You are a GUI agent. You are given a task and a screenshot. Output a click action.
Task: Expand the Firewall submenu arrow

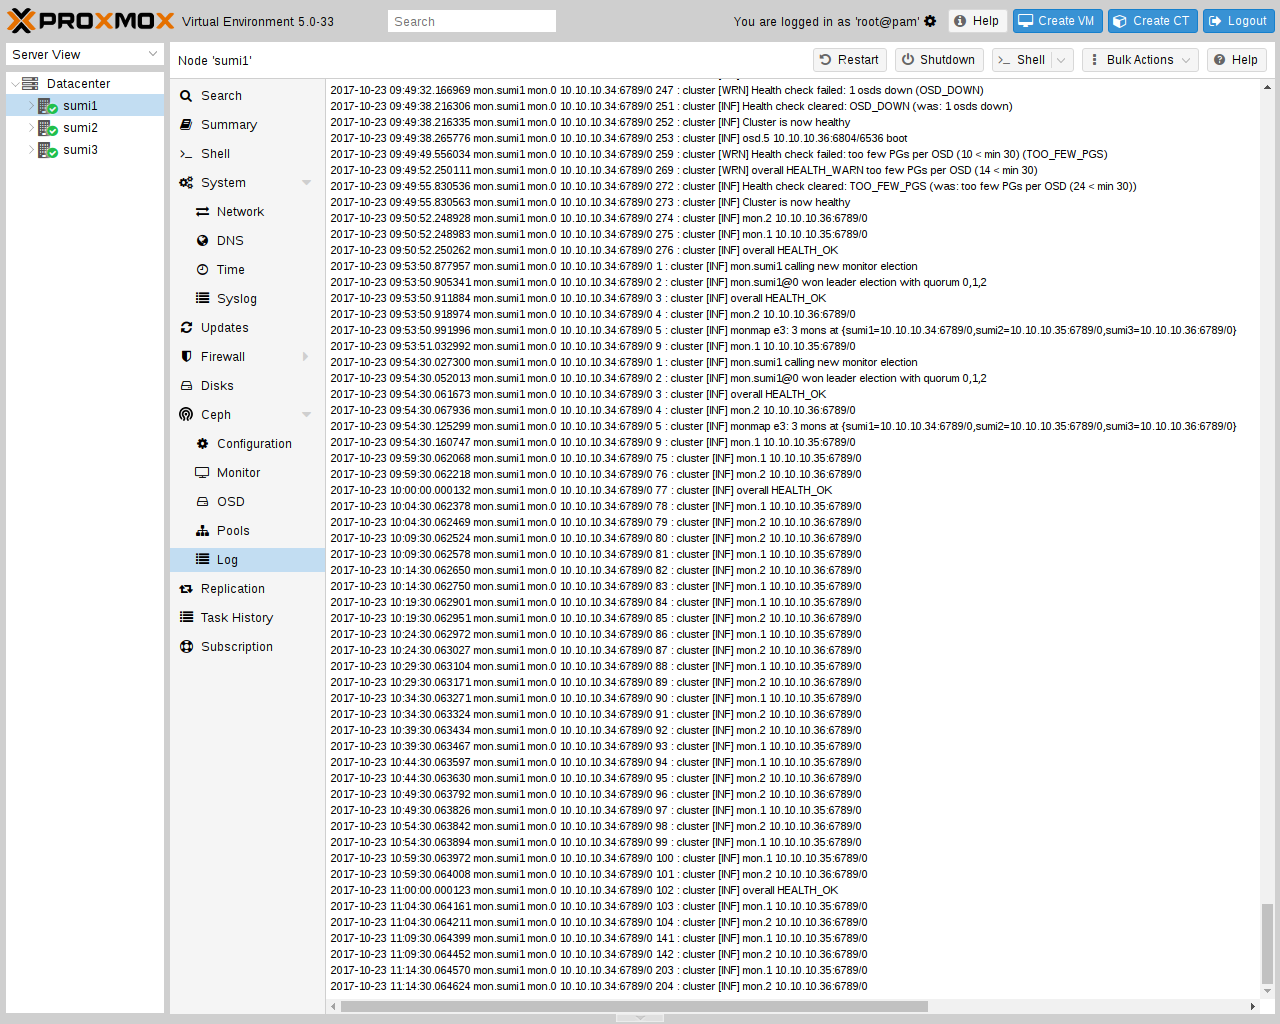(x=306, y=357)
